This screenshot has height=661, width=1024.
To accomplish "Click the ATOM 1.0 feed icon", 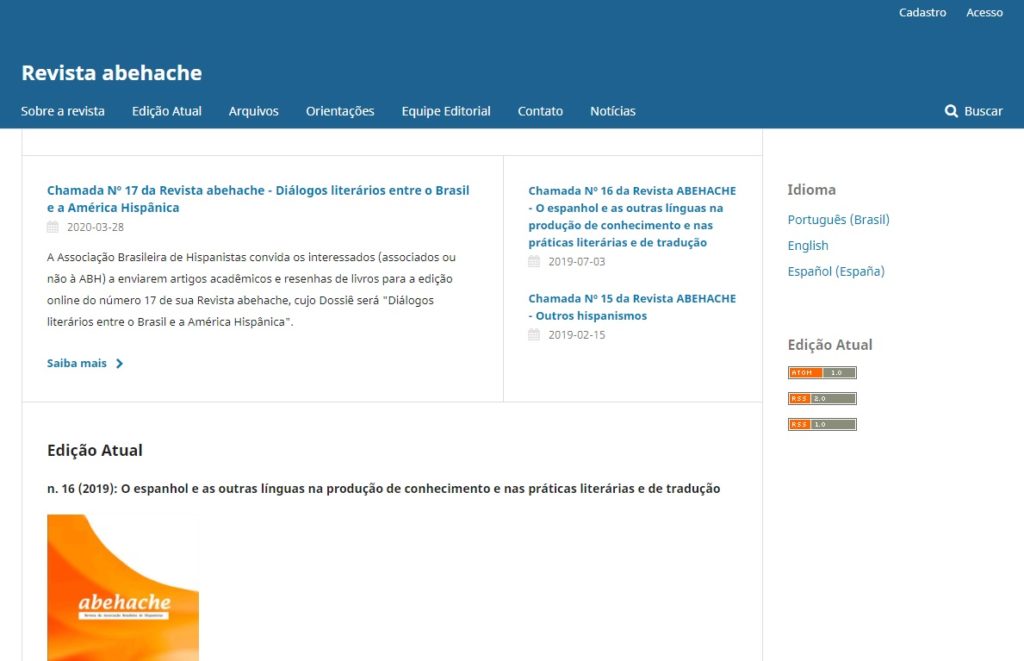I will pos(822,372).
